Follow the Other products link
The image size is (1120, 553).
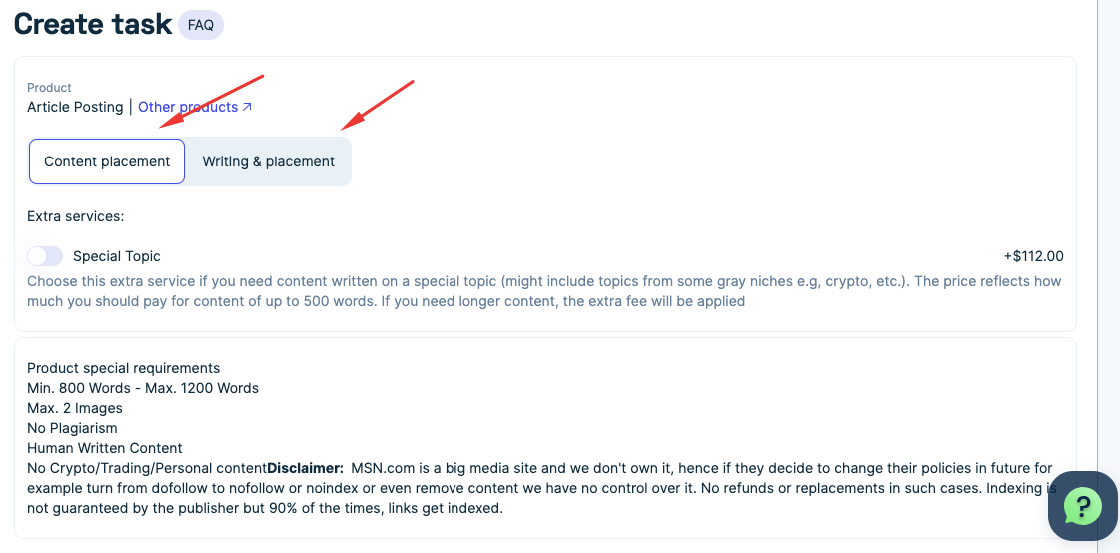pyautogui.click(x=188, y=107)
